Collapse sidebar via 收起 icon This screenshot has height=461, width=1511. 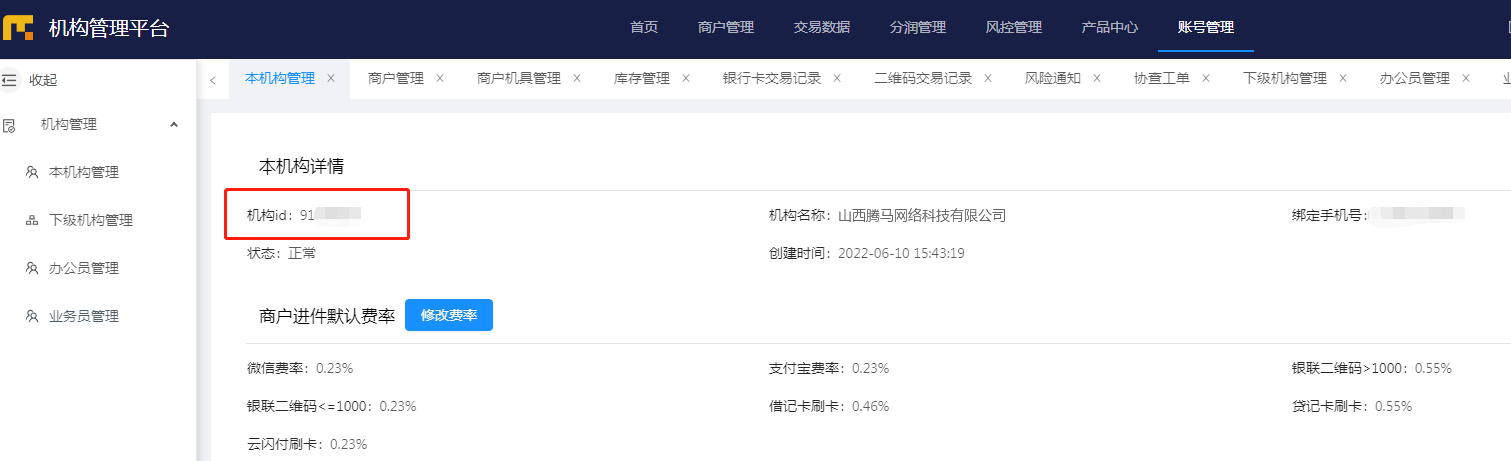click(10, 80)
